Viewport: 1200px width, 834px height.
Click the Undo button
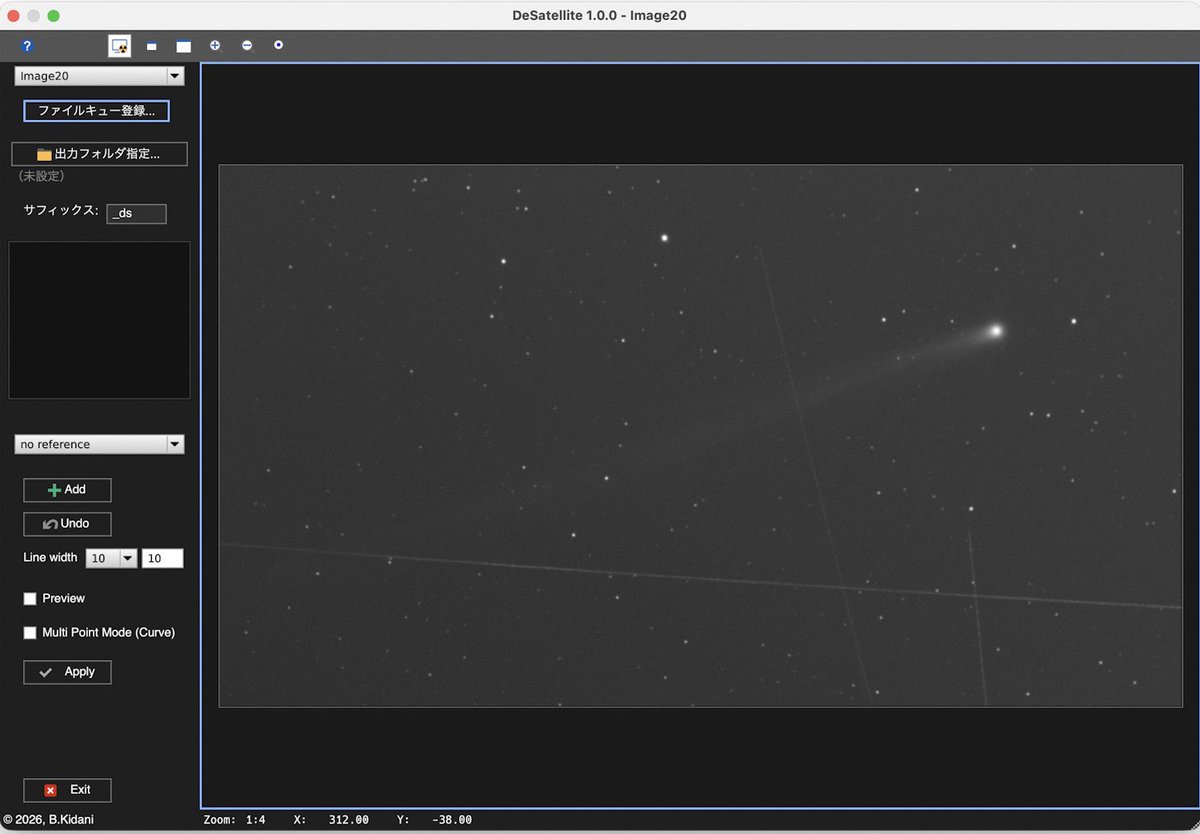point(67,524)
